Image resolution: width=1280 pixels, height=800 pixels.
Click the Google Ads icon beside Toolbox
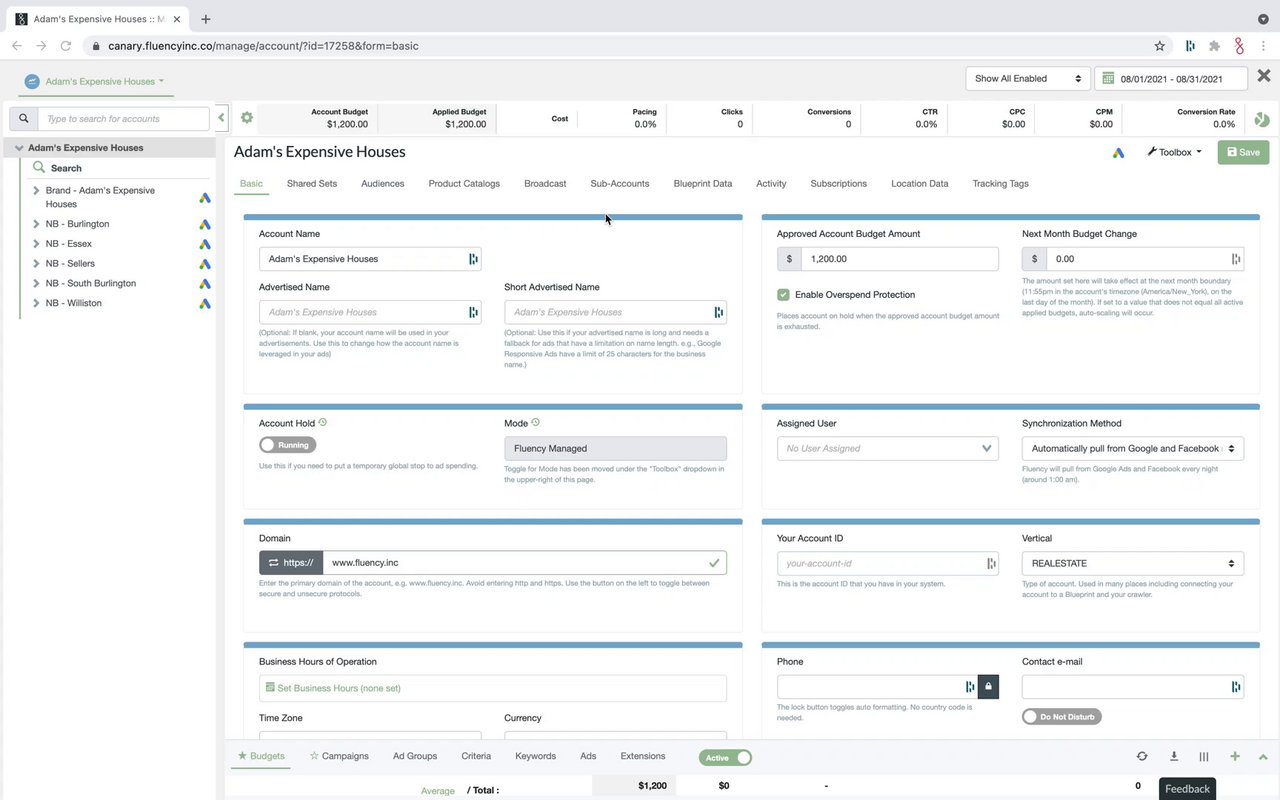[1118, 153]
